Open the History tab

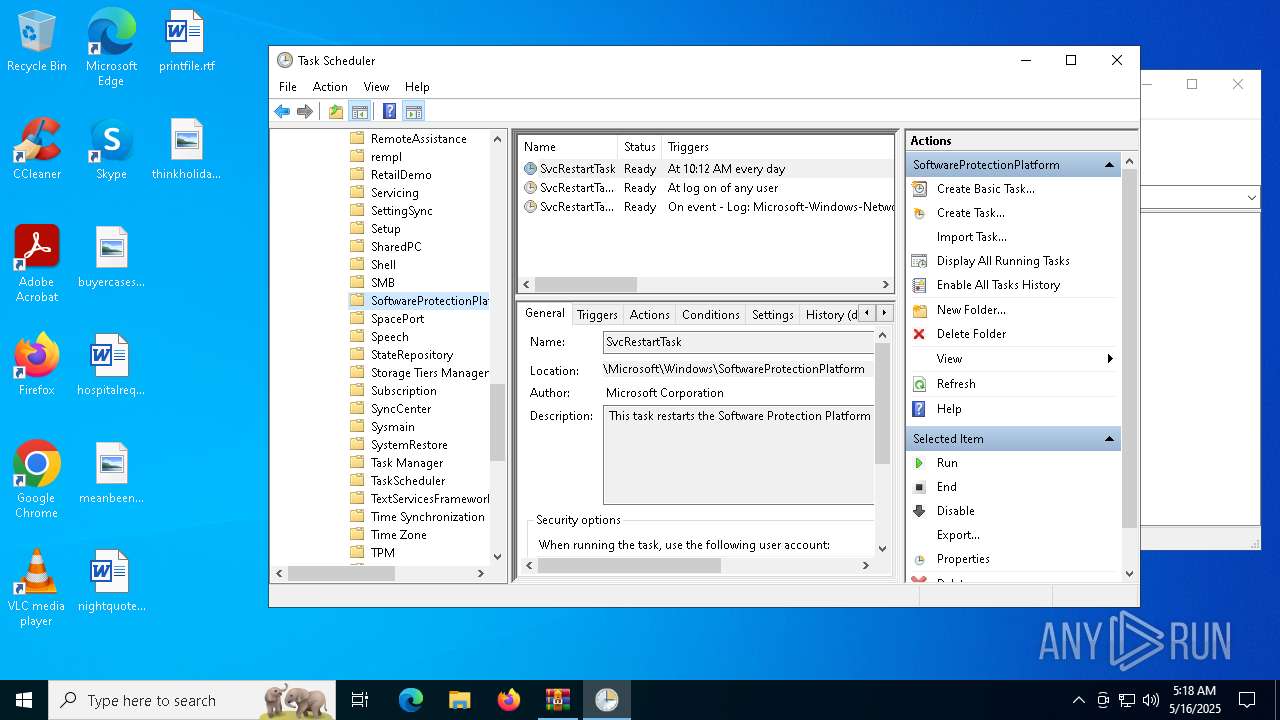point(830,315)
